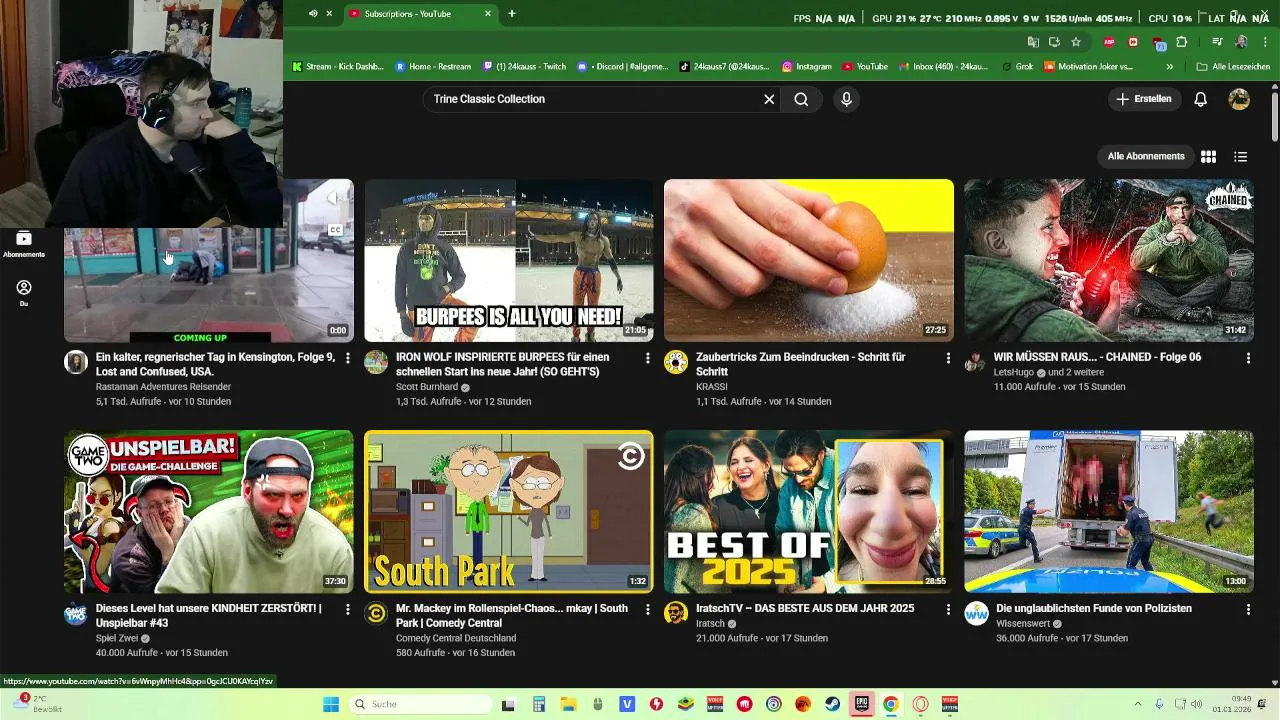Open Chrome media control icon in toolbar
The height and width of the screenshot is (720, 1280).
[x=1217, y=42]
